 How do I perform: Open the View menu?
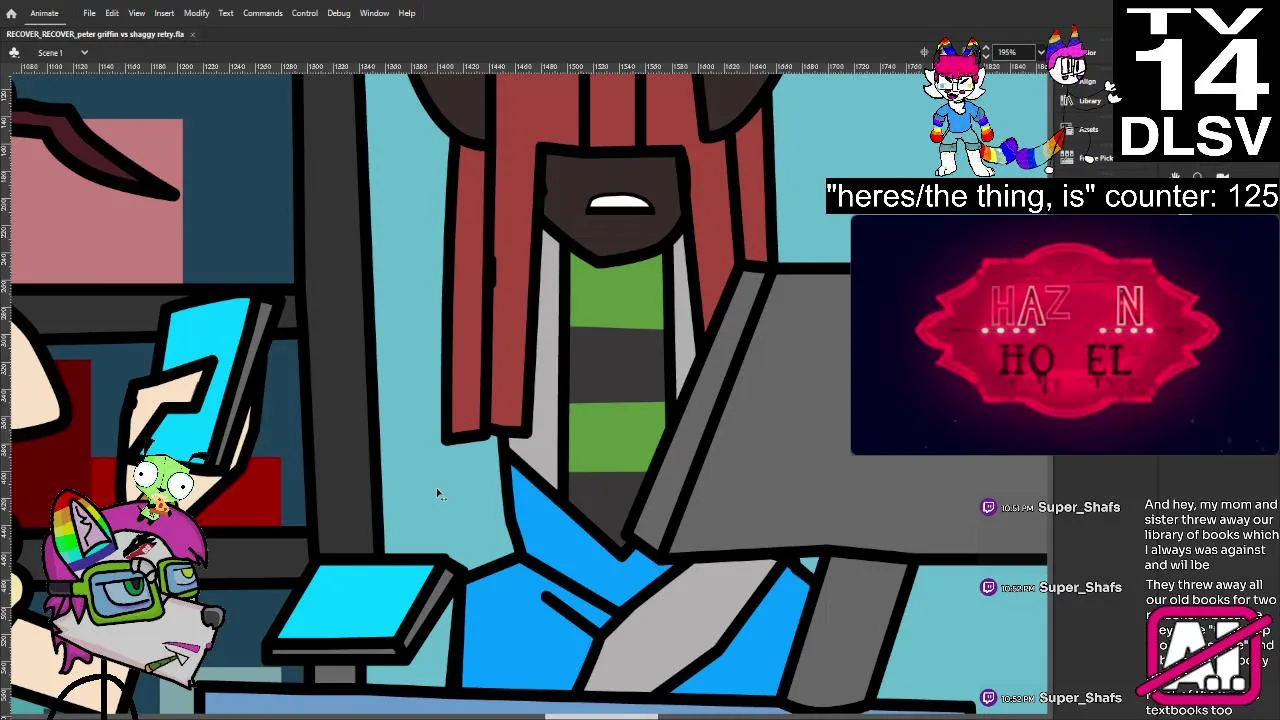click(136, 13)
